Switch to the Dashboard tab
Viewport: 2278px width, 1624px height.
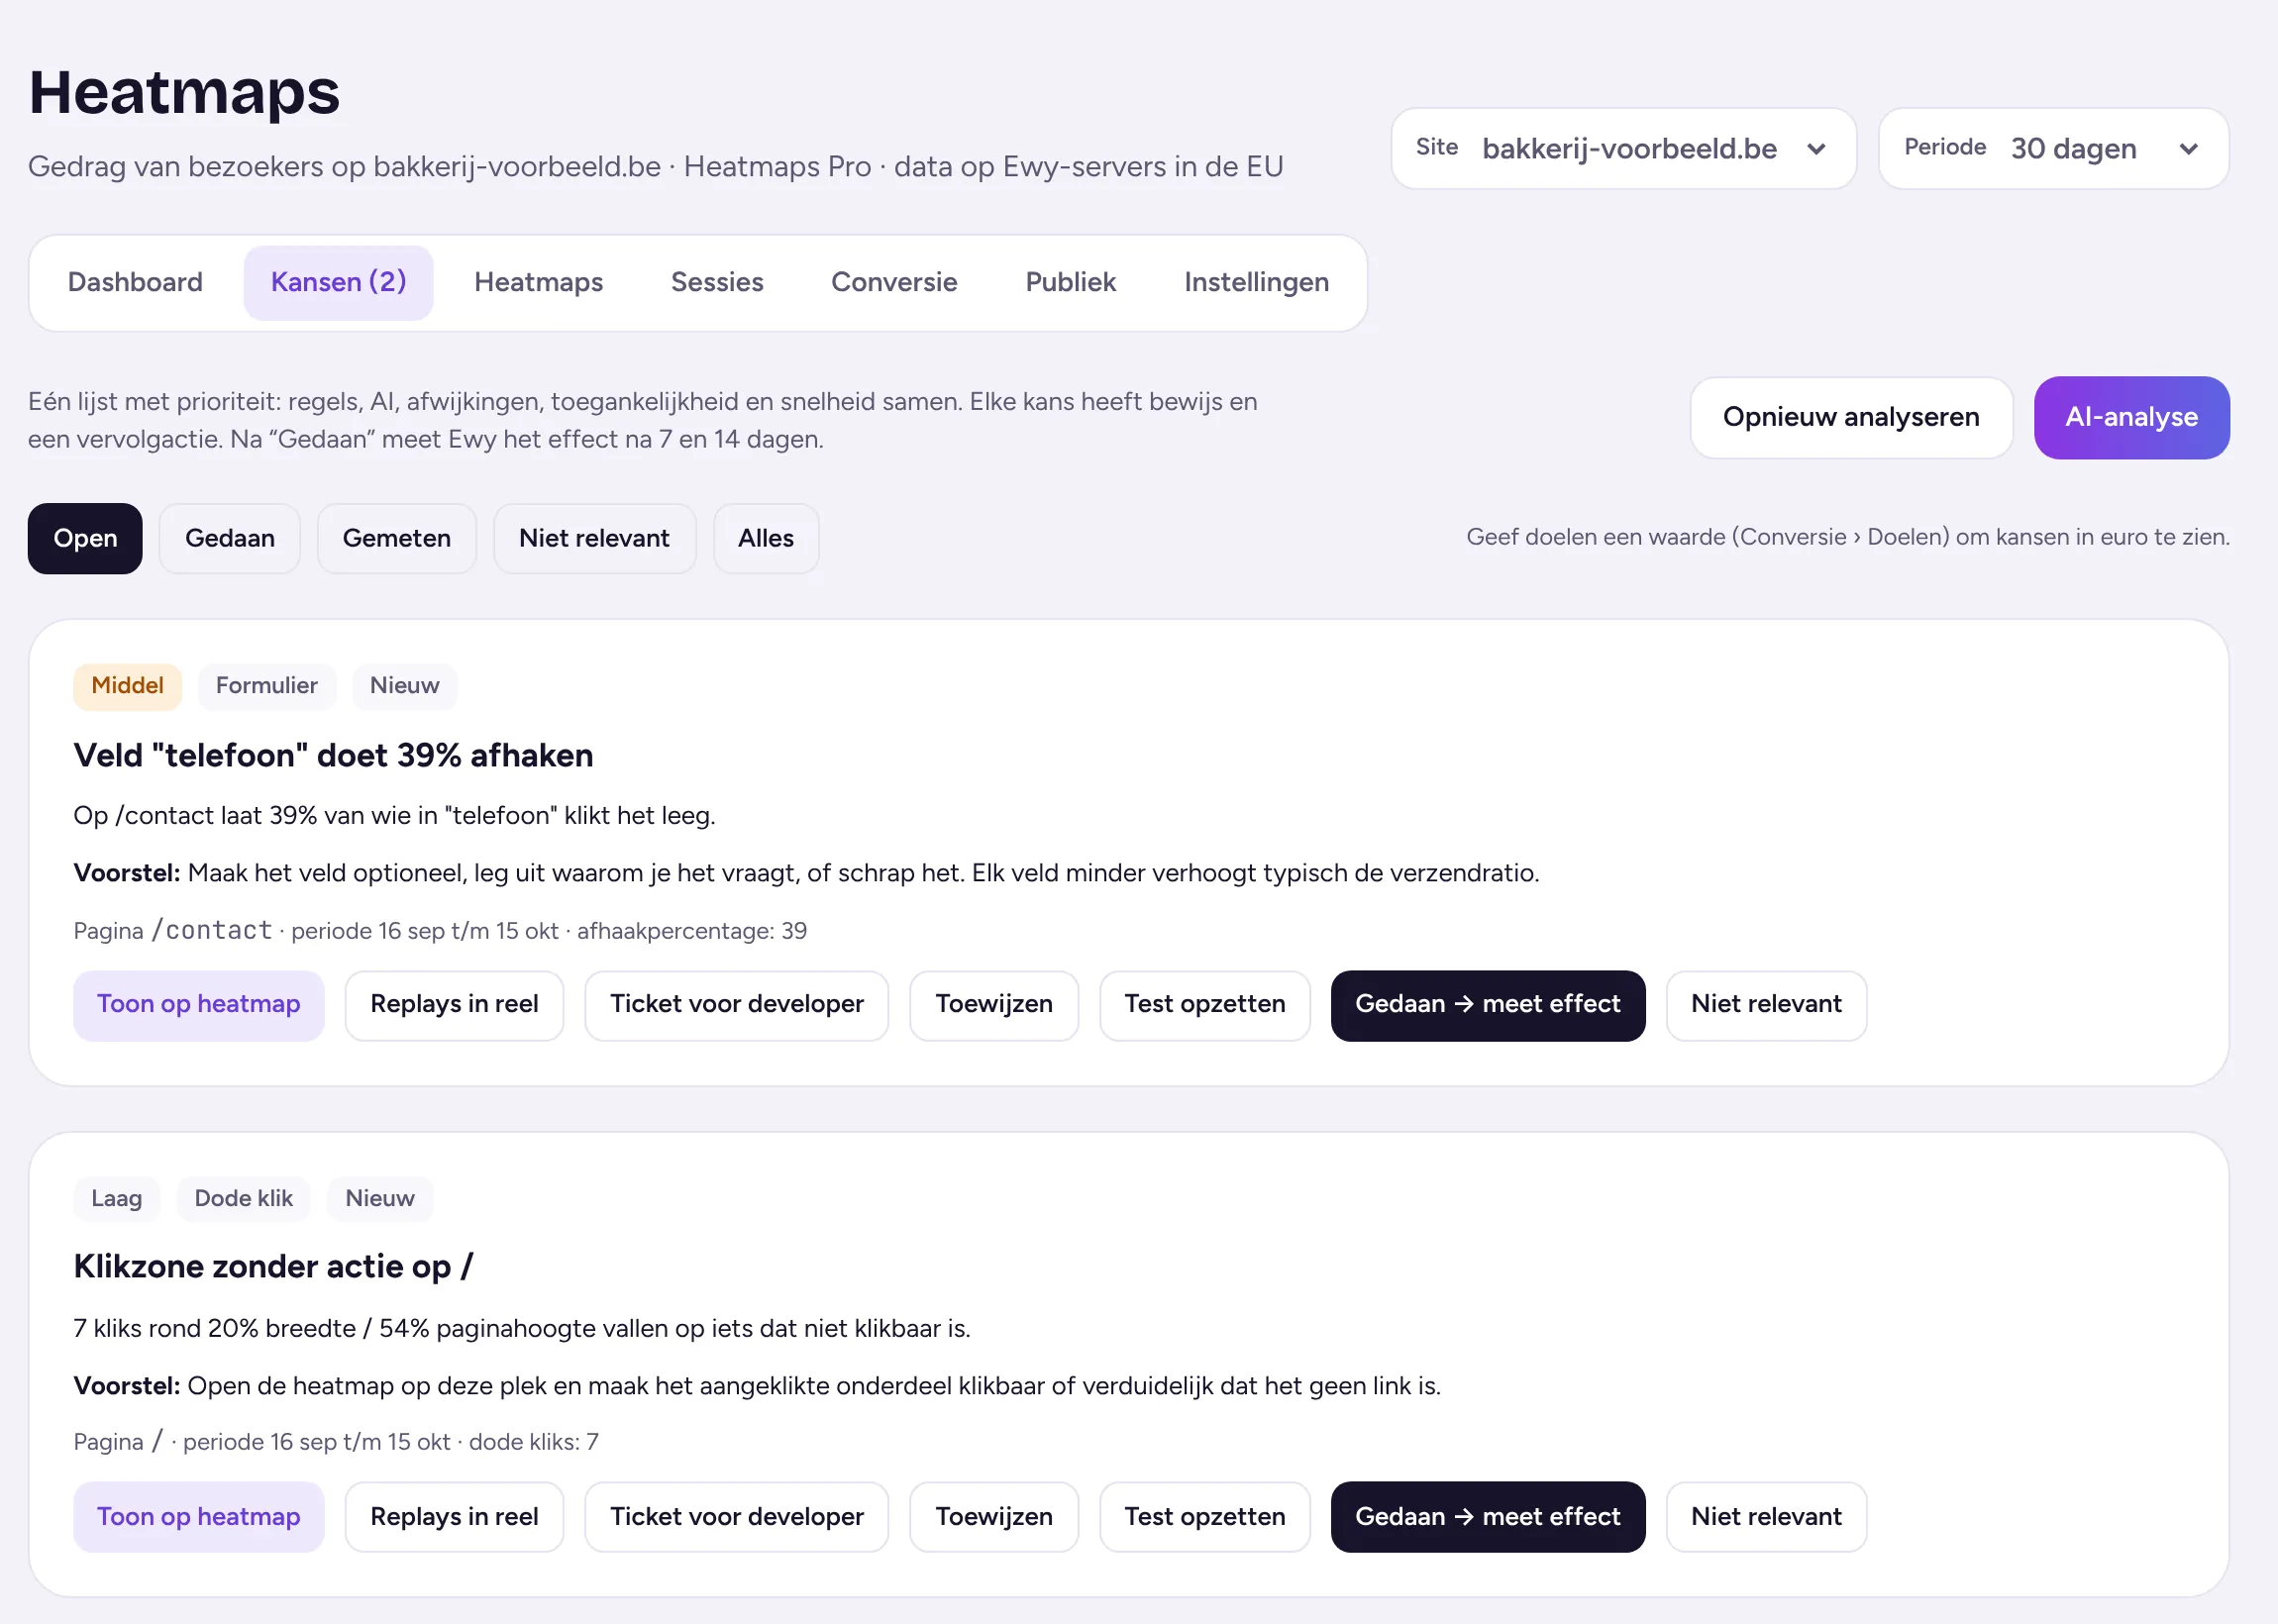point(135,282)
